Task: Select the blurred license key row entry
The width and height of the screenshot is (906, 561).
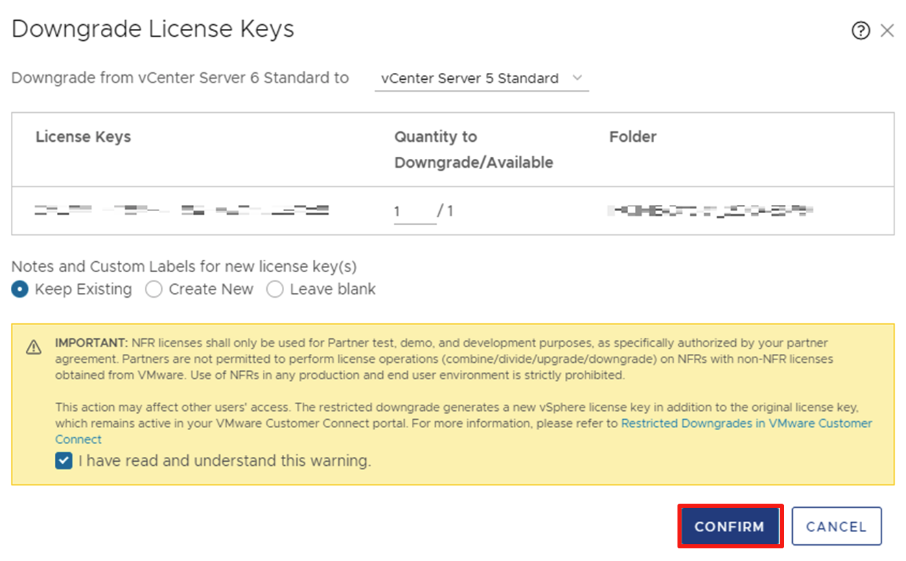Action: tap(181, 211)
